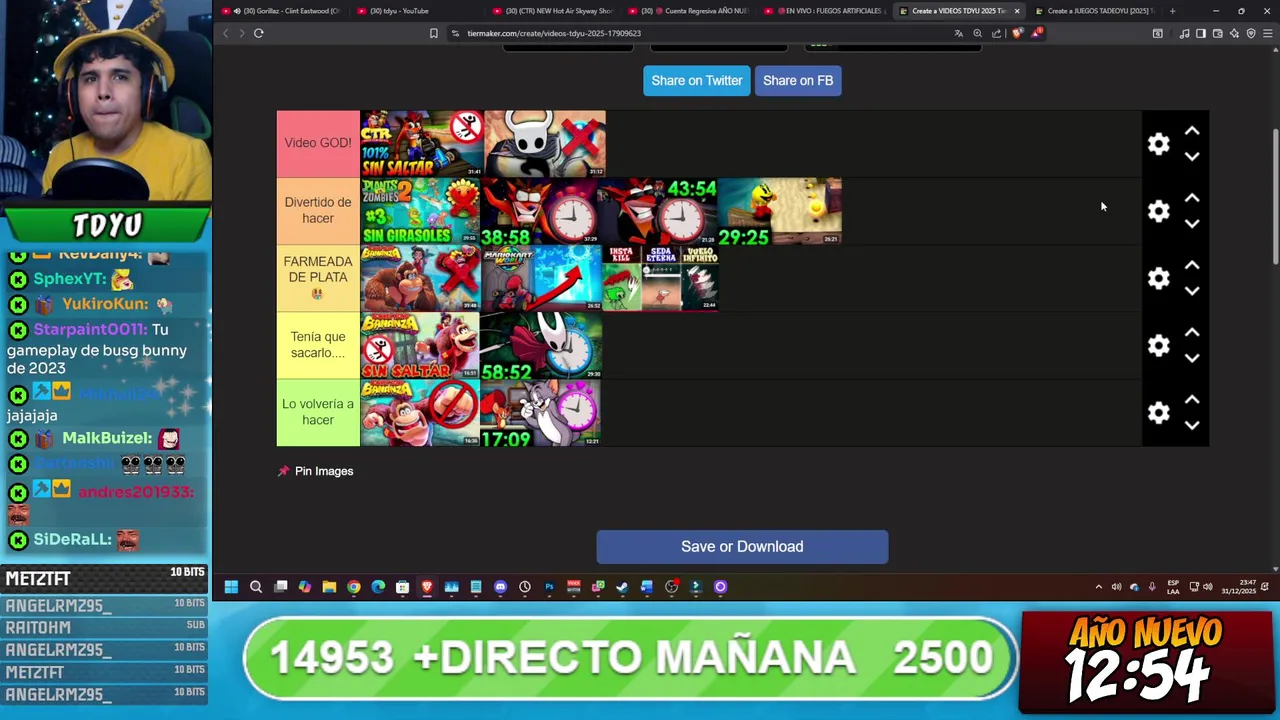Open volume control in system tray
The image size is (1280, 720).
click(1207, 587)
